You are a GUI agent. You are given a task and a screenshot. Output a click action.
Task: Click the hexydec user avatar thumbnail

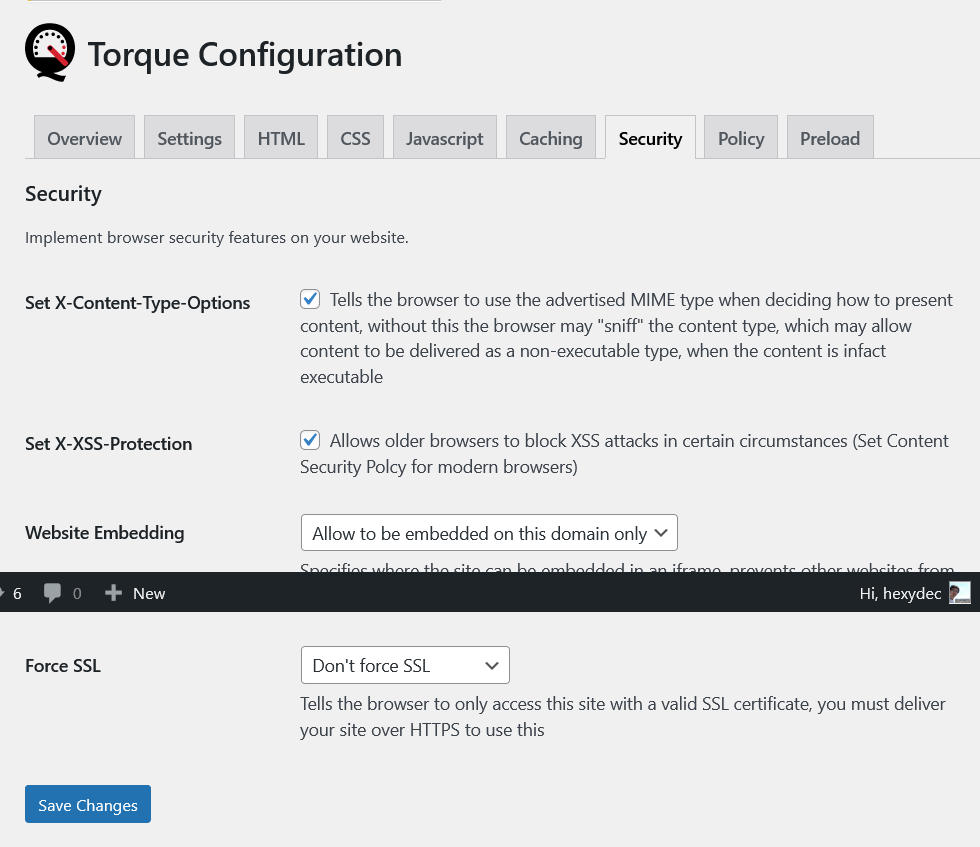[959, 593]
